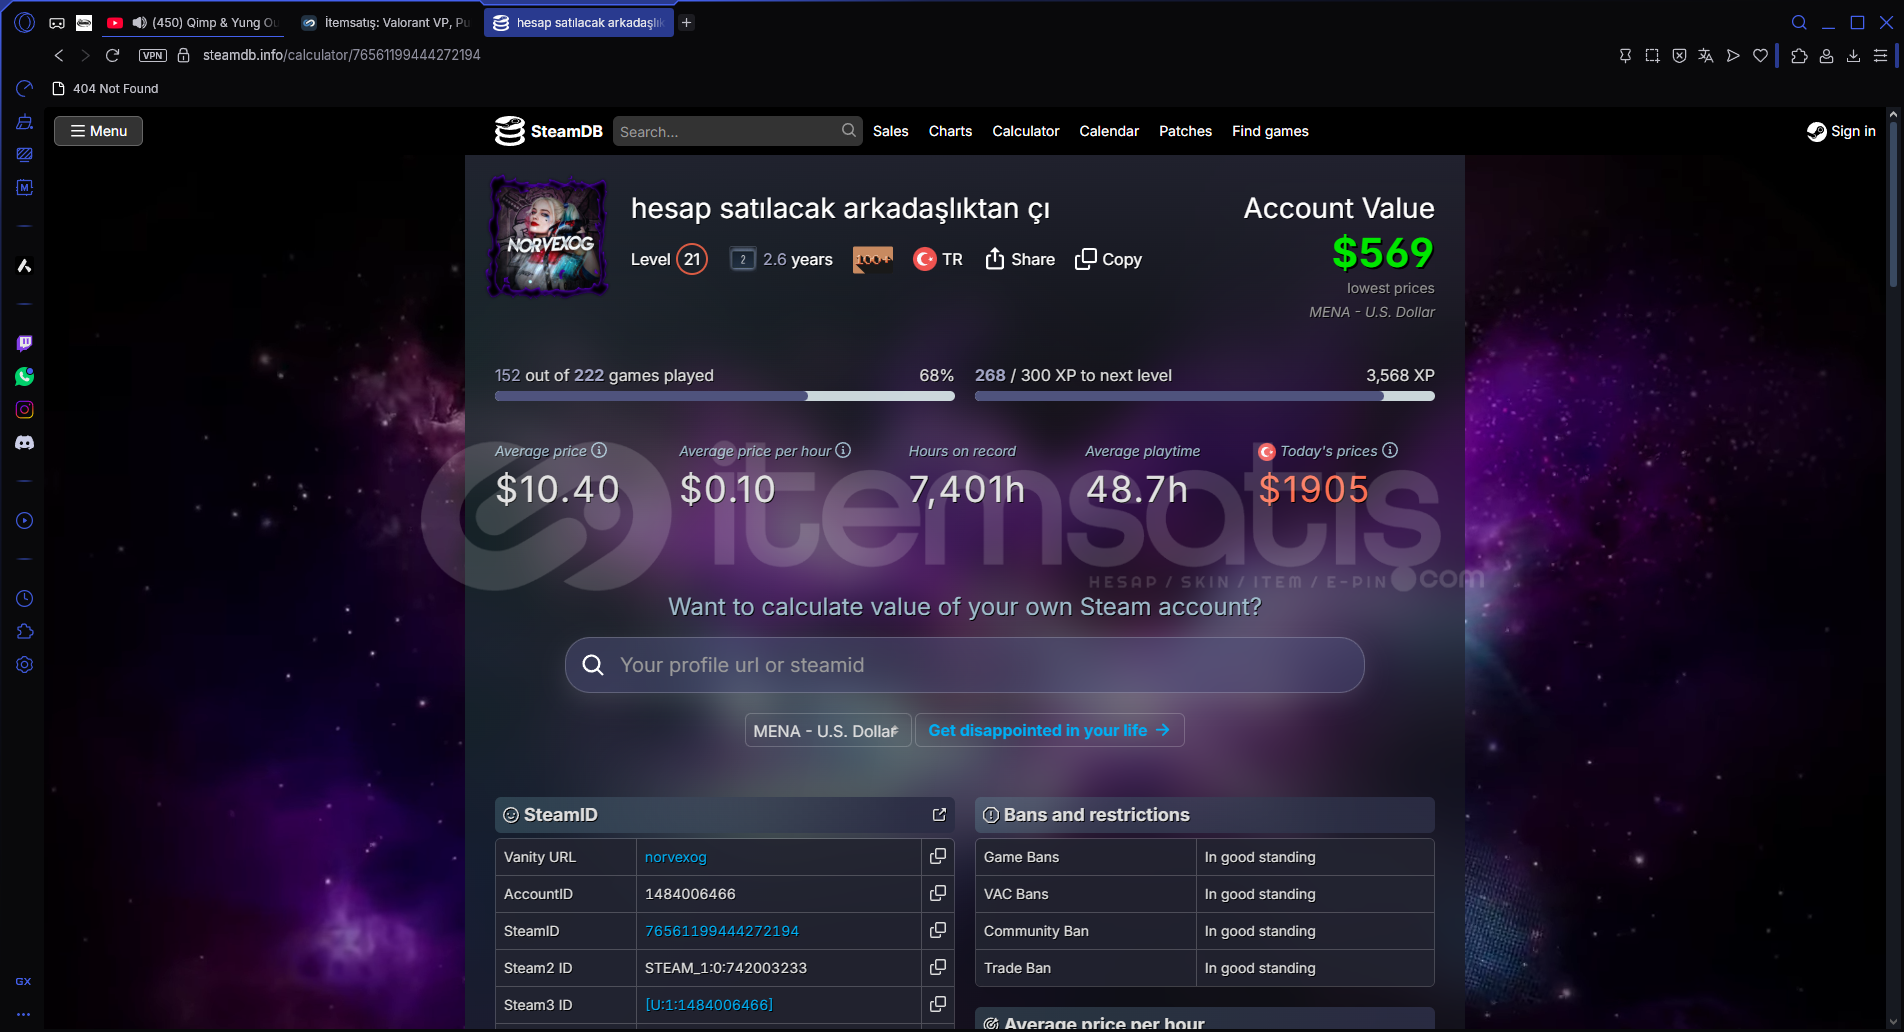Open the Calendar navigation item
The image size is (1904, 1032).
(x=1109, y=131)
